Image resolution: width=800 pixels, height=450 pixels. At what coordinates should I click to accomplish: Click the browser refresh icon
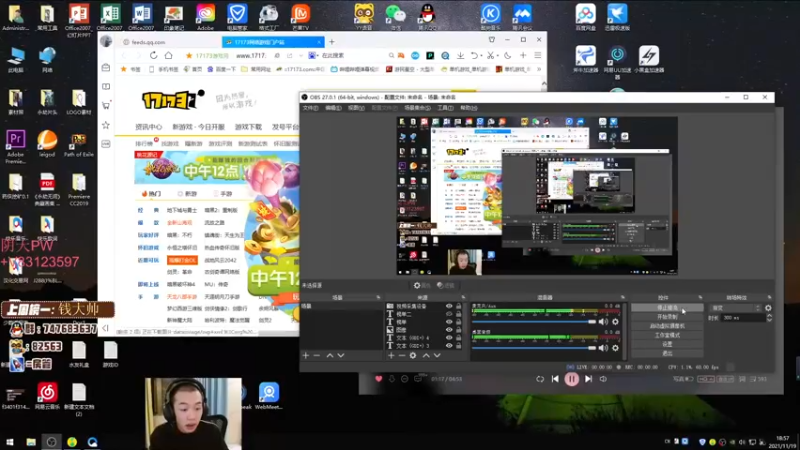pos(154,55)
